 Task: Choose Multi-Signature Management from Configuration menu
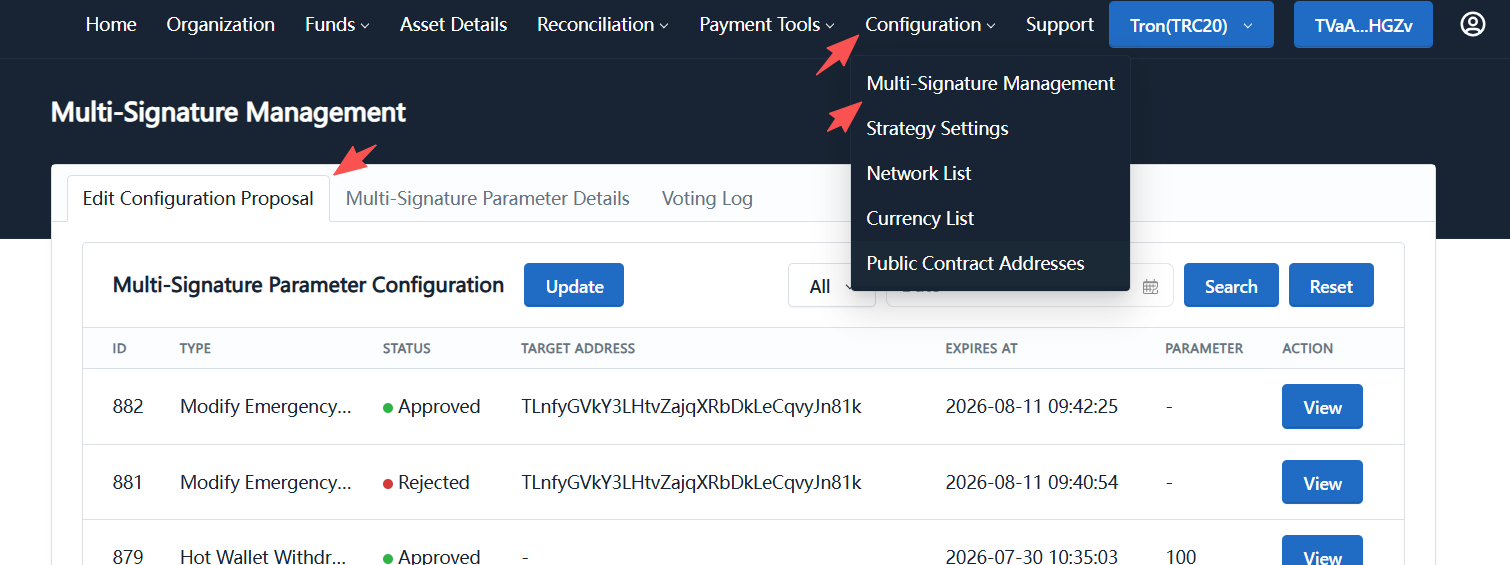click(x=990, y=84)
